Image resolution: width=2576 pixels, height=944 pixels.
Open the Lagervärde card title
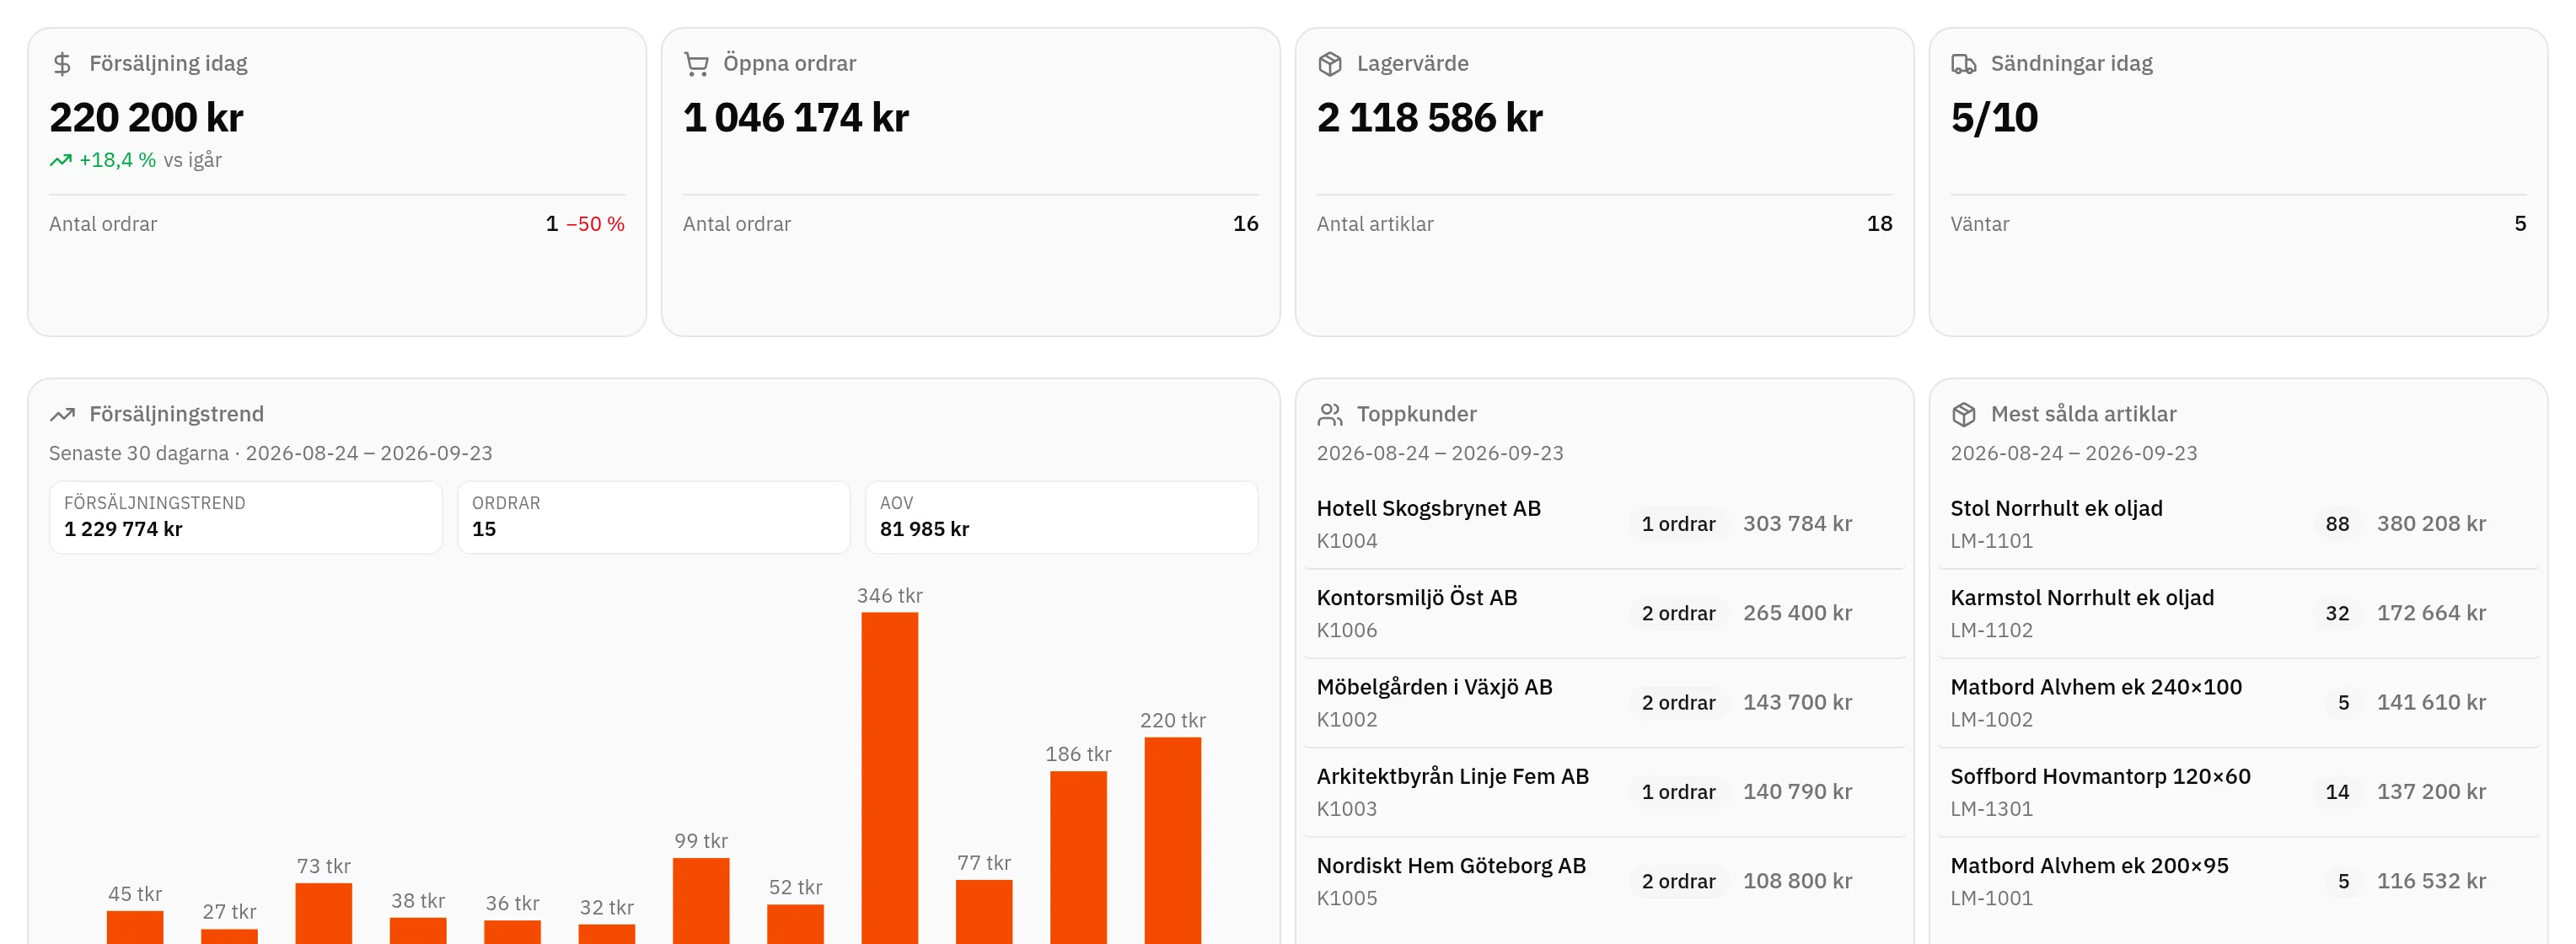pyautogui.click(x=1412, y=63)
